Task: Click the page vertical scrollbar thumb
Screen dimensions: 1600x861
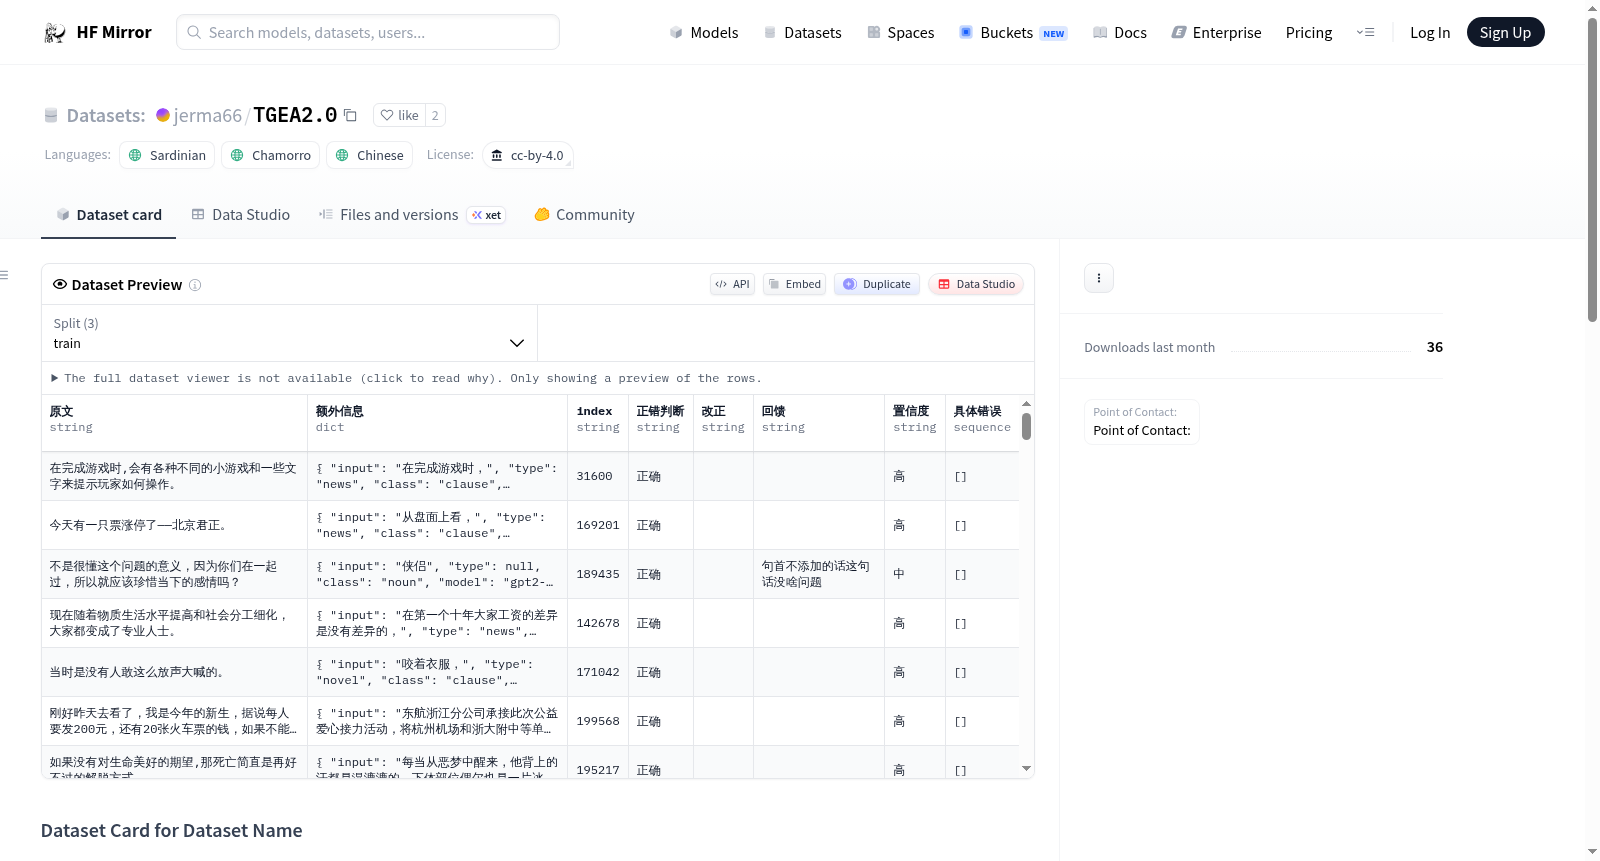Action: tap(1592, 168)
